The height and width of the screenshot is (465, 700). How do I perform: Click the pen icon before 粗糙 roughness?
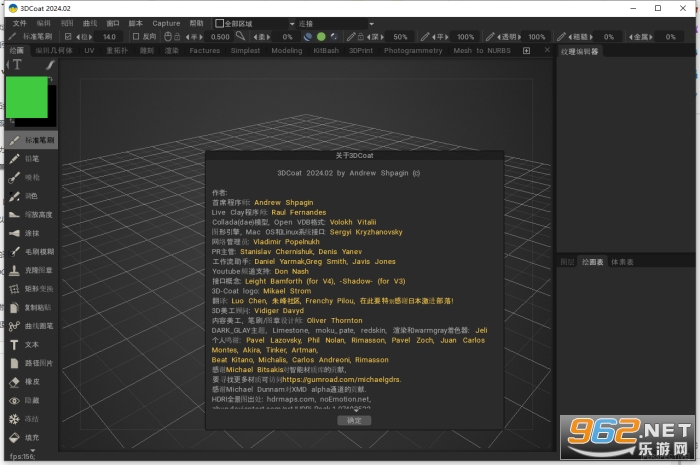coord(561,37)
